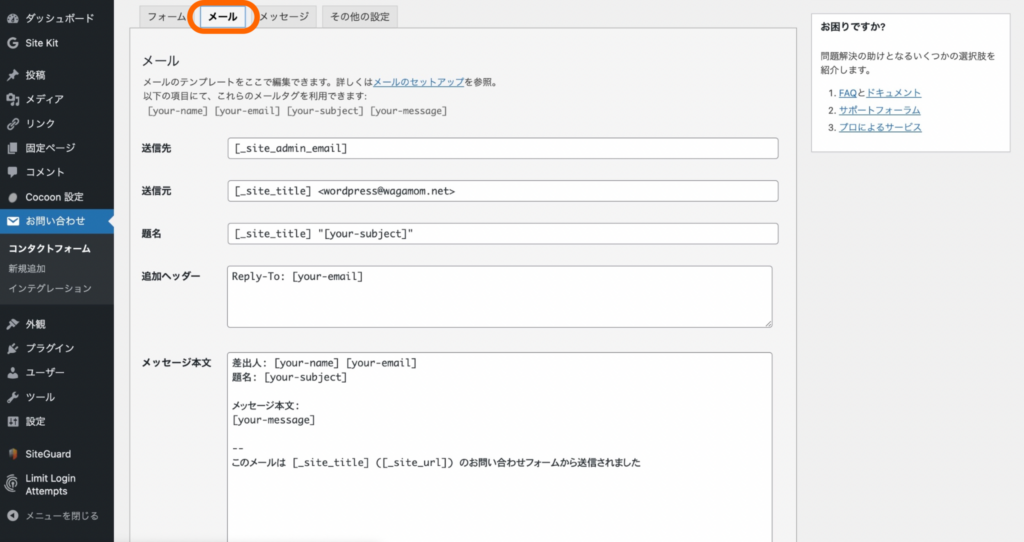Click inside the 追加ヘッダー text area
The image size is (1024, 542).
499,296
